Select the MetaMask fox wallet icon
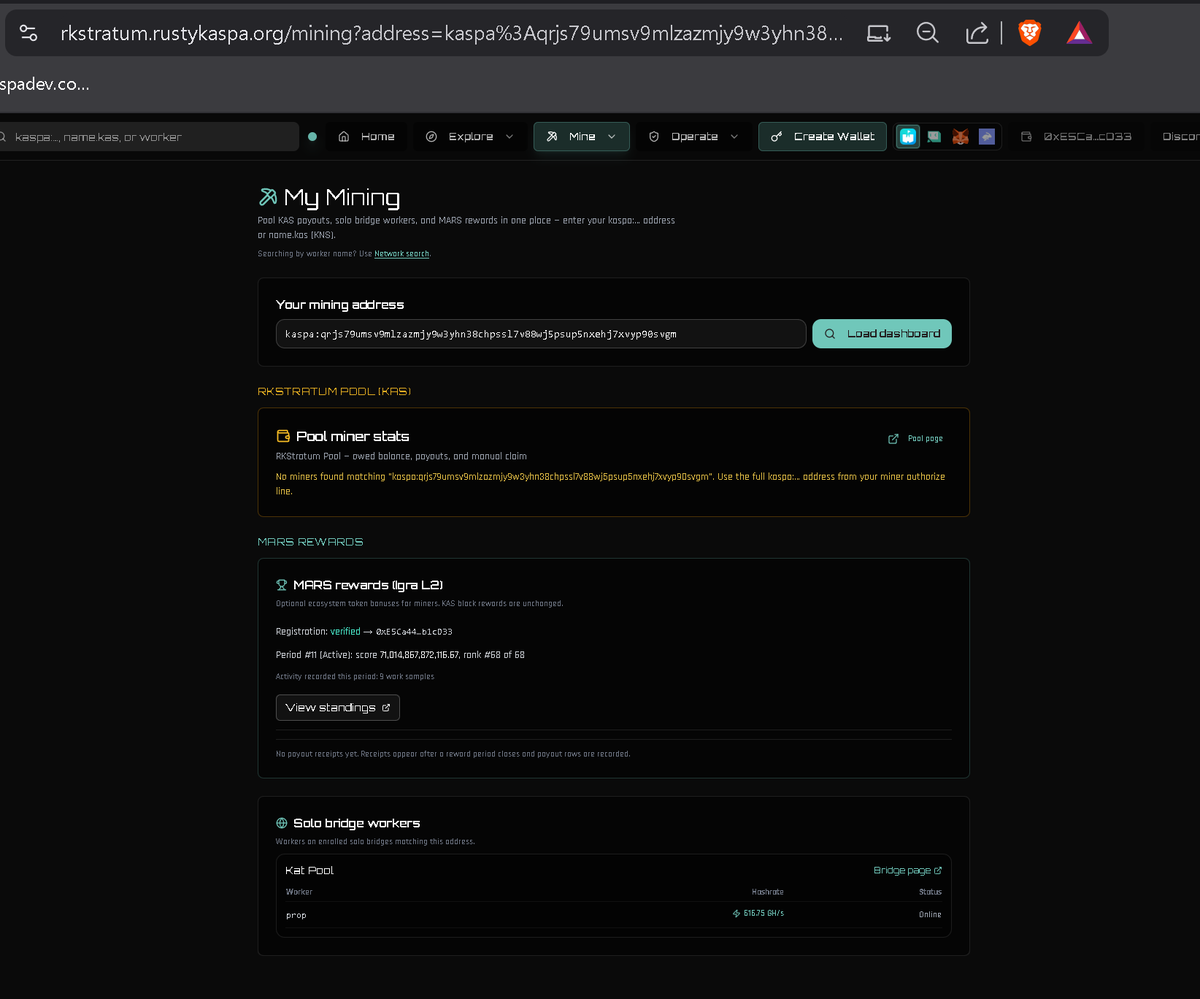 [960, 137]
